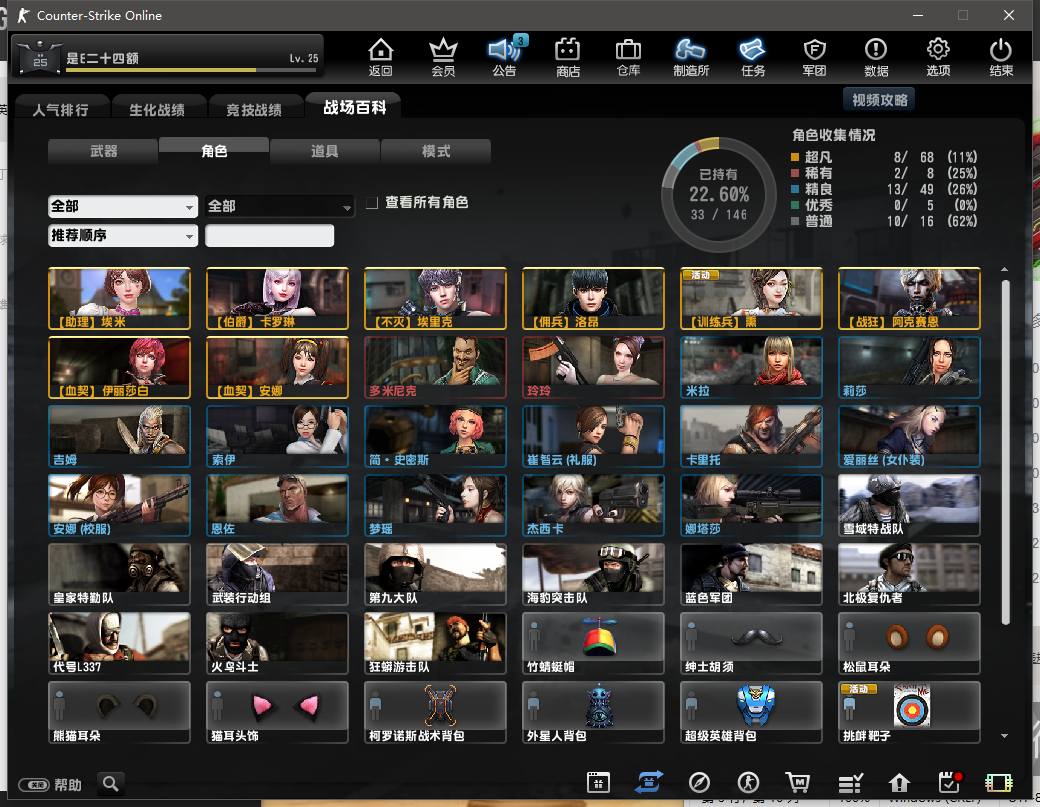The width and height of the screenshot is (1040, 807).
Task: Open 返回 home icon in top bar
Action: click(381, 56)
